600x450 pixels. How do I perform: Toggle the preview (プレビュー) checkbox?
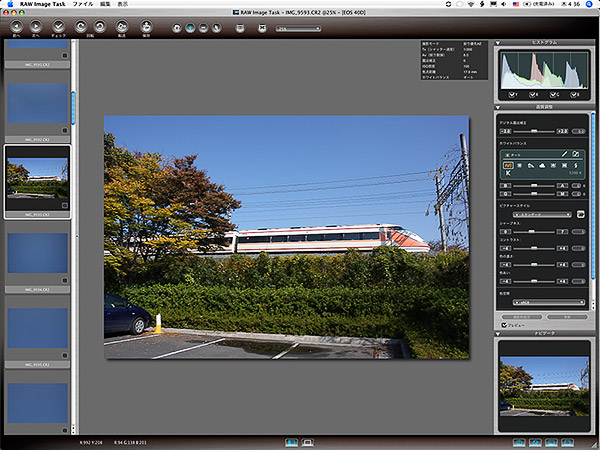pos(504,325)
